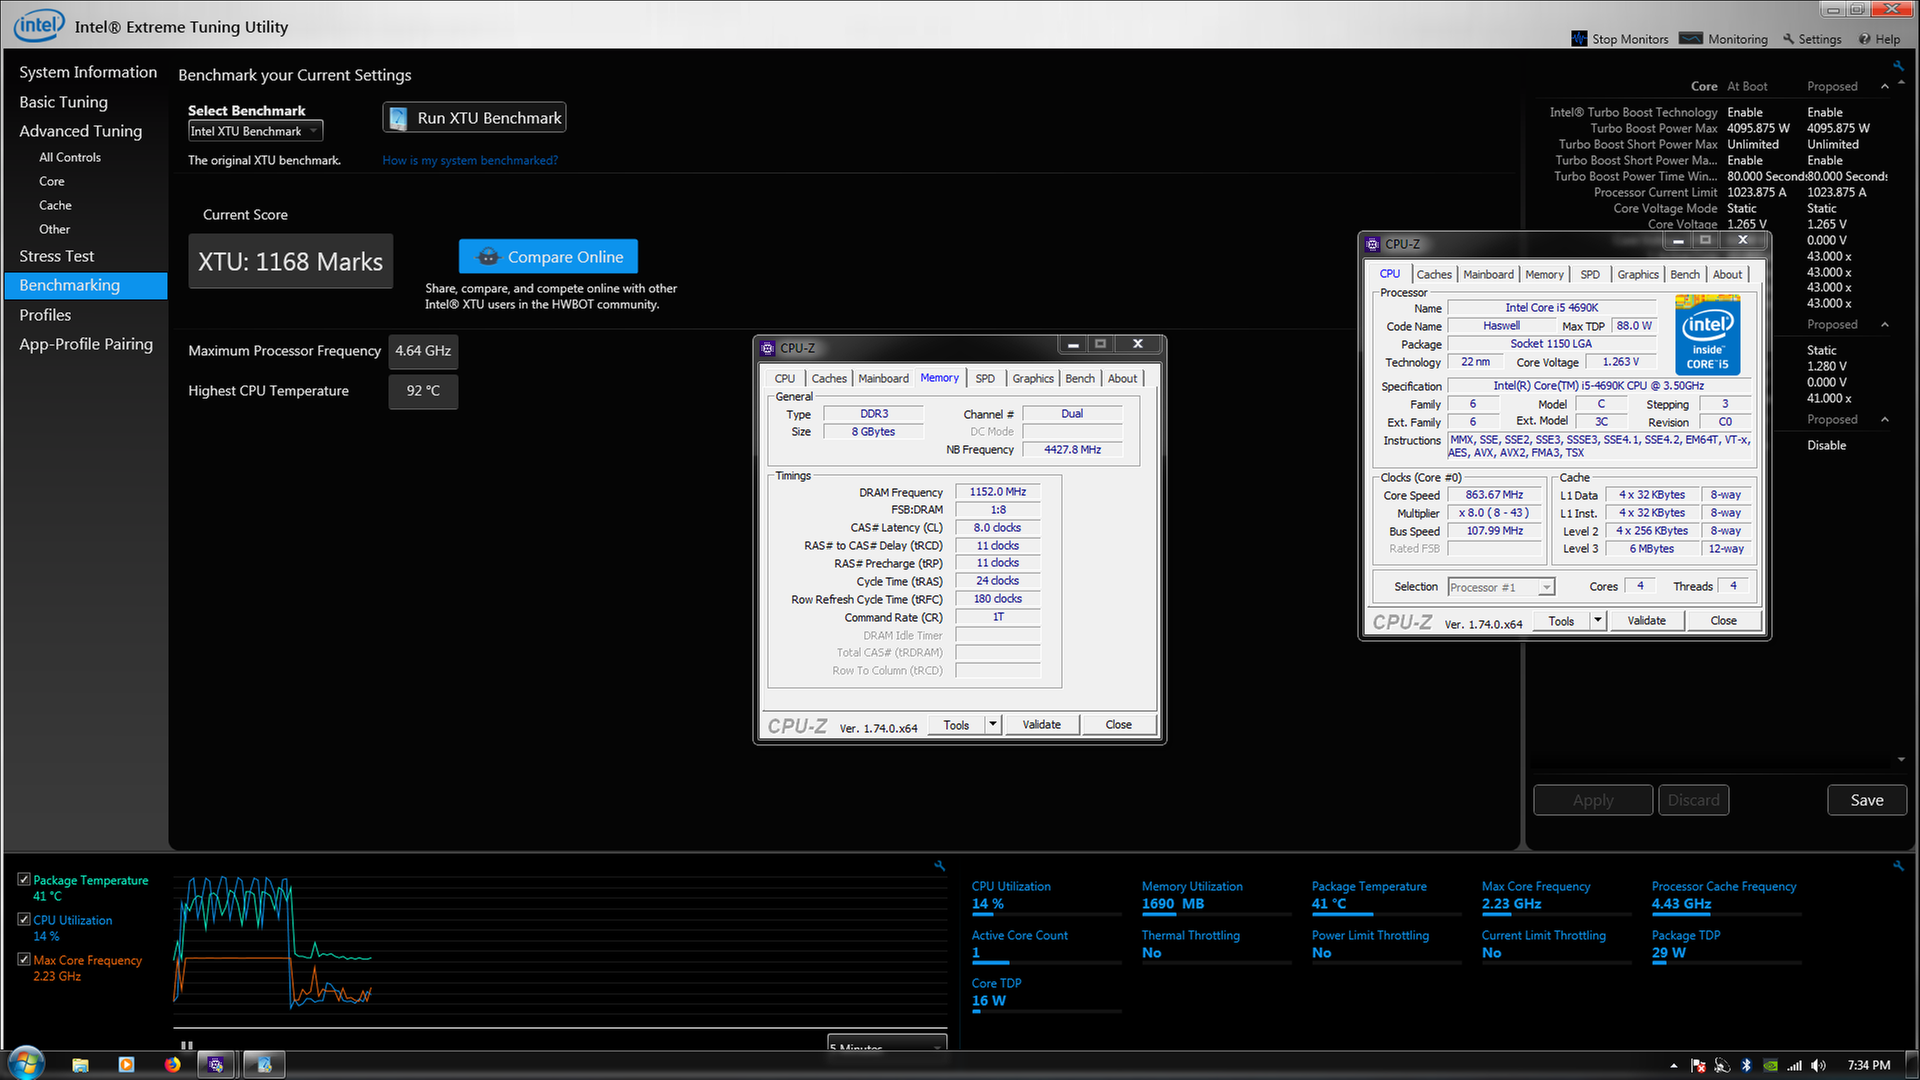Image resolution: width=1920 pixels, height=1080 pixels.
Task: Click CPU-Z icon in Memory window title
Action: pyautogui.click(x=768, y=348)
